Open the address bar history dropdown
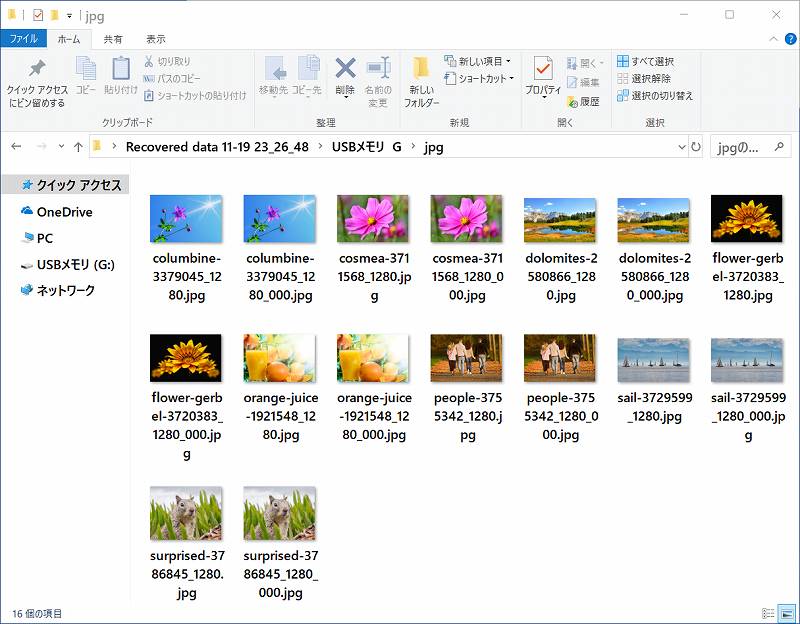800x624 pixels. coord(682,147)
